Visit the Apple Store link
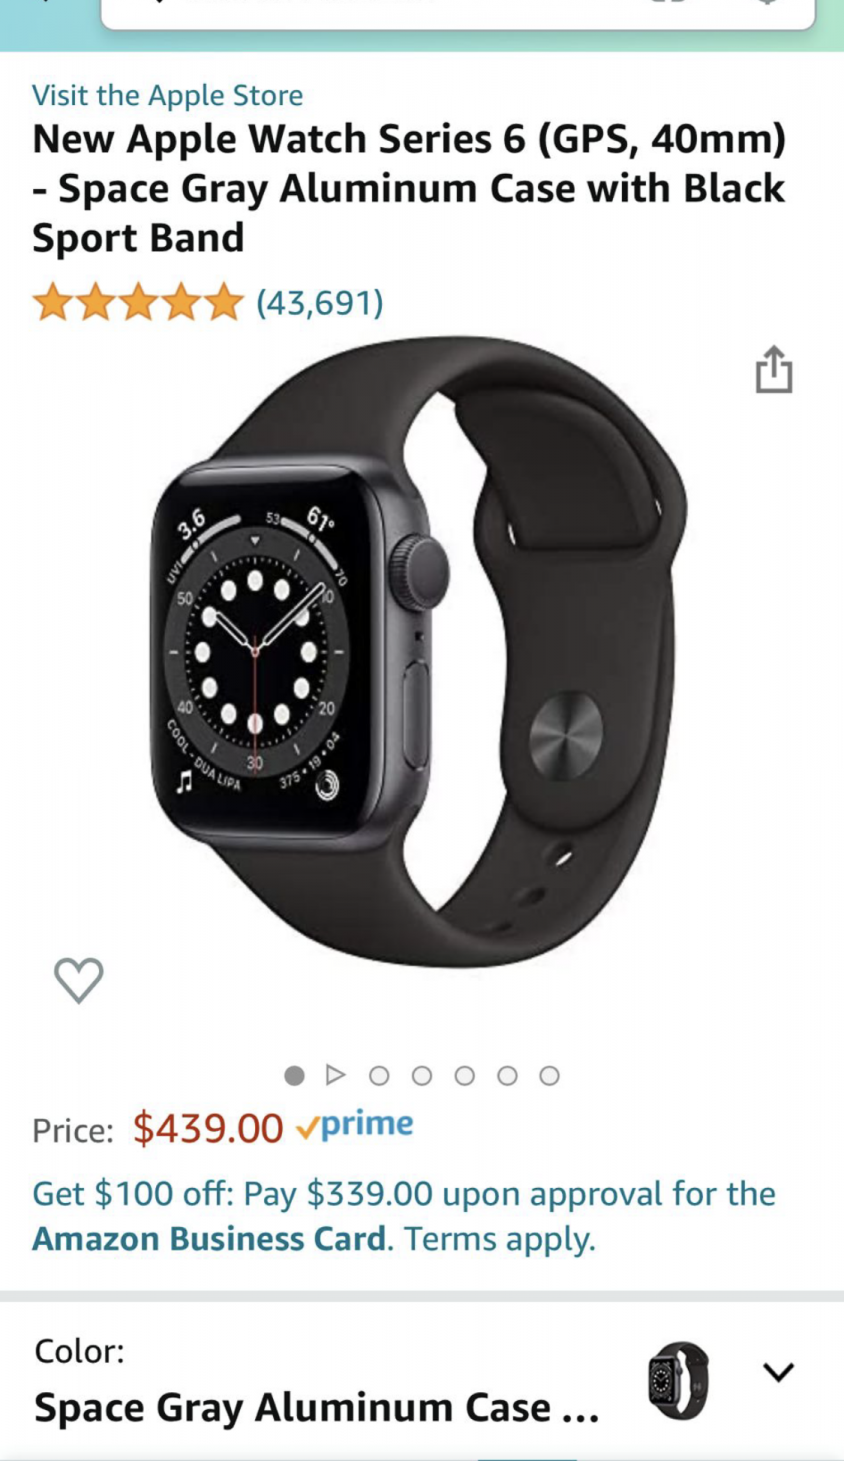 click(167, 95)
